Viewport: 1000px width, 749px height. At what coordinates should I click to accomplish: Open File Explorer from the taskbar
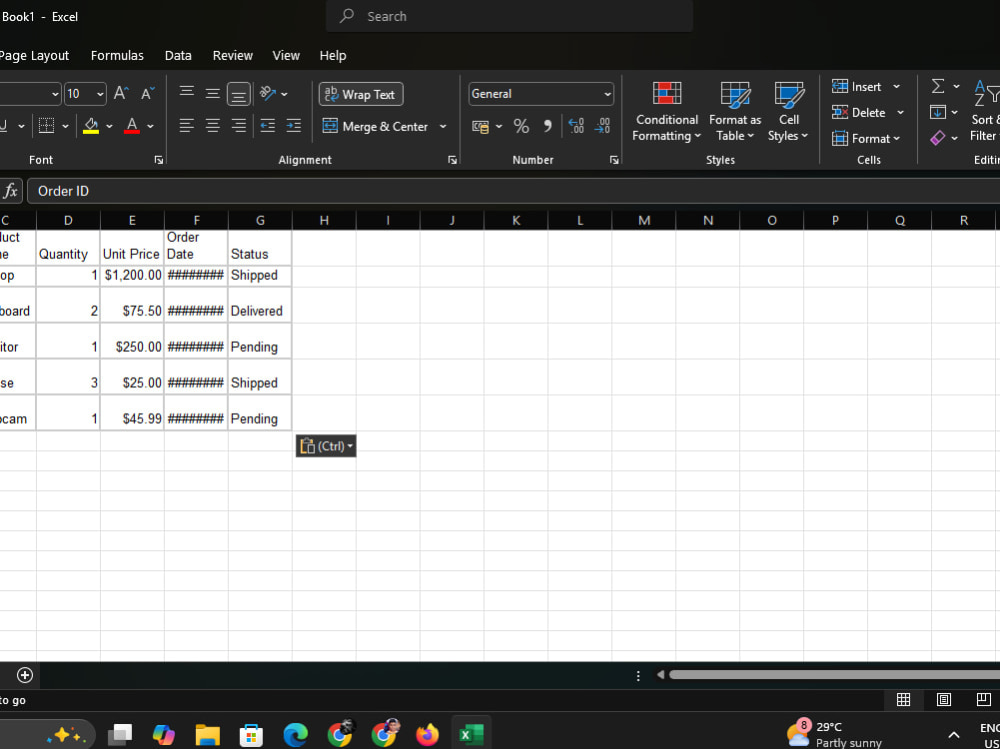(x=207, y=735)
